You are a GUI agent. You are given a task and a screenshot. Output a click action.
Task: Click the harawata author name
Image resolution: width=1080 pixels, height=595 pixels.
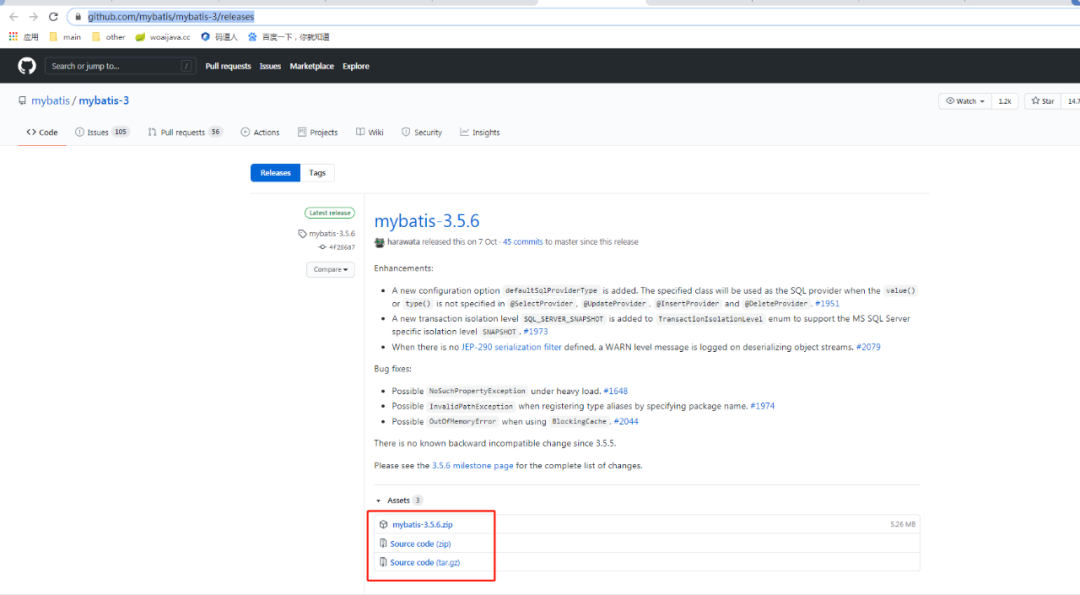[403, 242]
